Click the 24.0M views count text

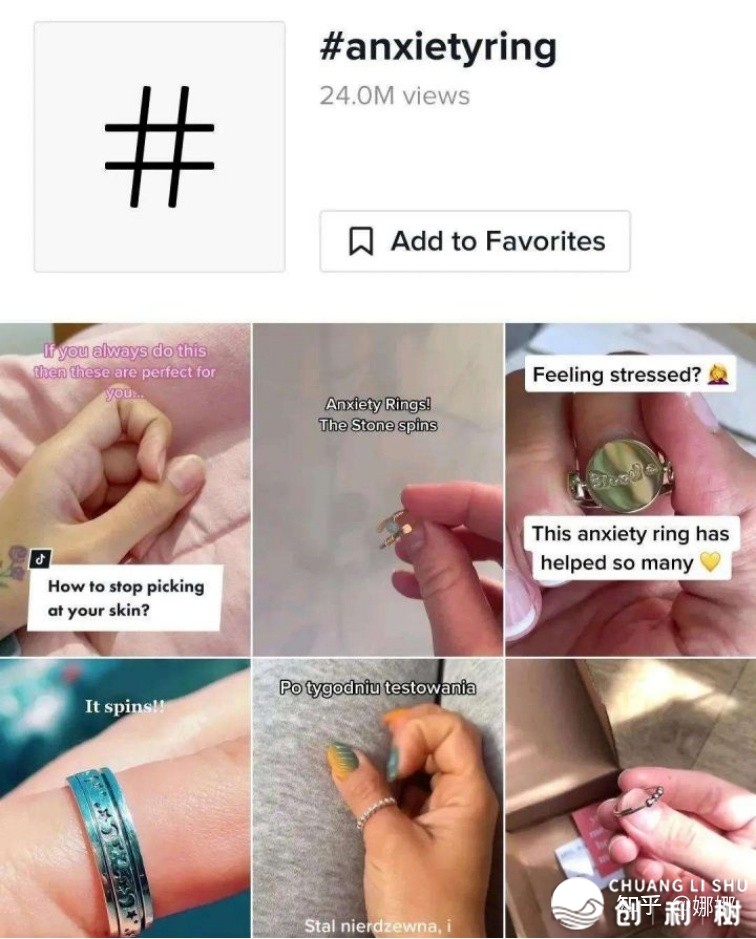[x=394, y=96]
